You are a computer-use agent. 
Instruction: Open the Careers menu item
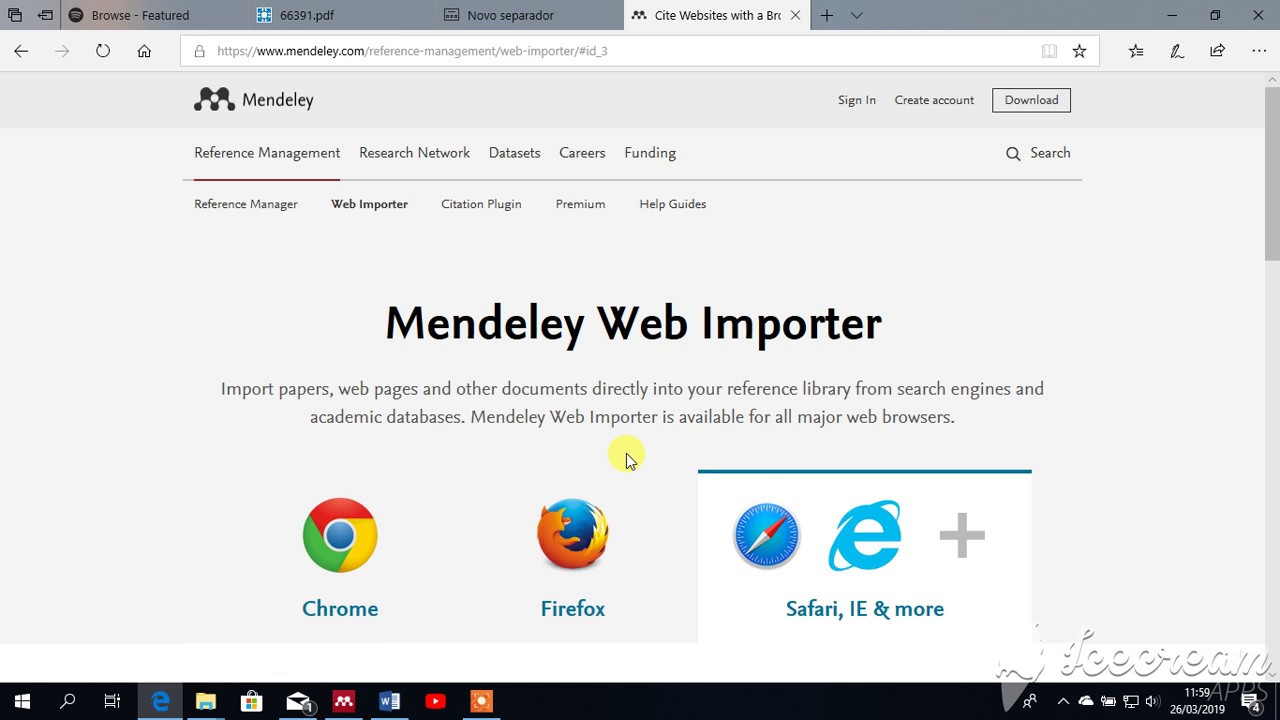coord(582,153)
